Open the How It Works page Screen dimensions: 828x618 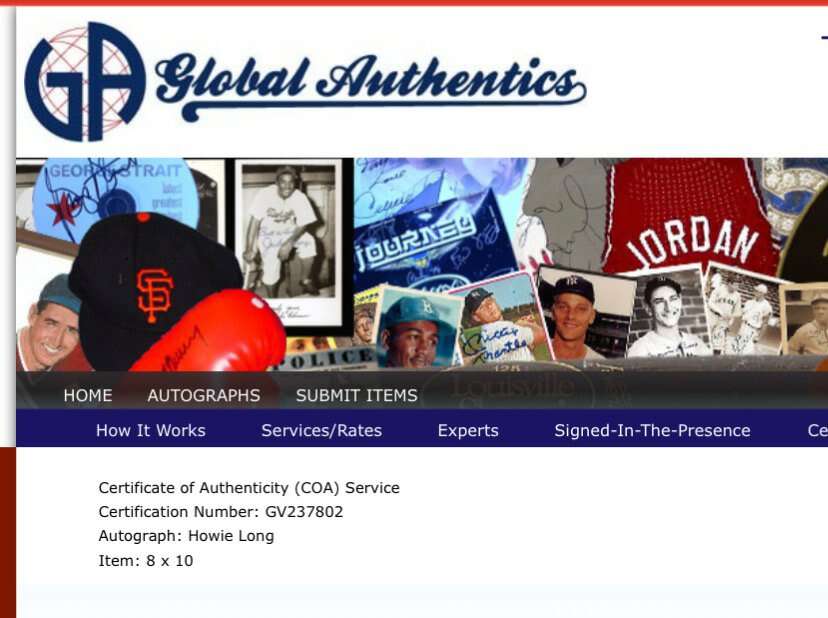point(150,430)
